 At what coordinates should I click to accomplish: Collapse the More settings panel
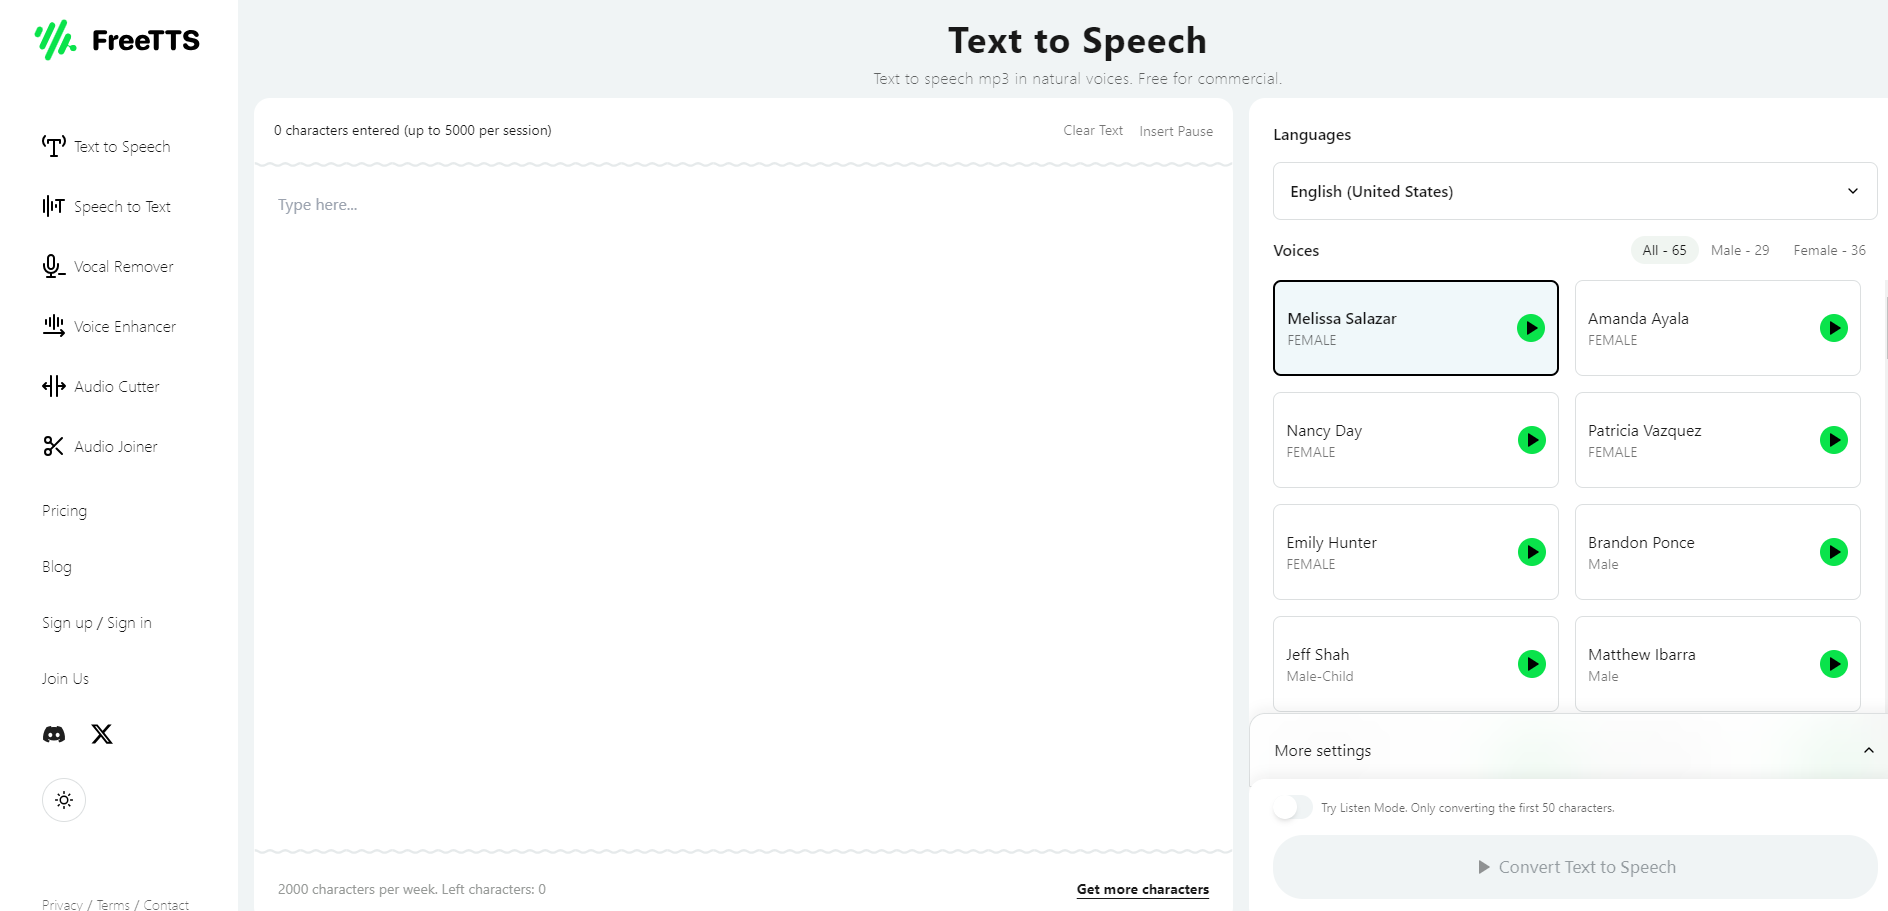tap(1868, 750)
